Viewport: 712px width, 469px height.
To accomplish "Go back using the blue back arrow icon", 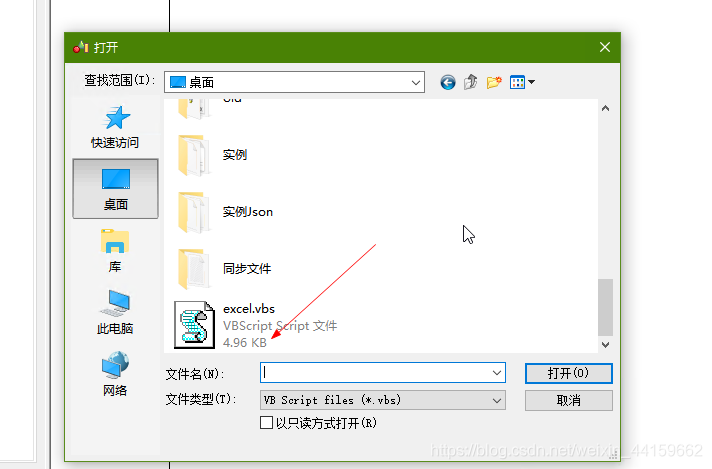I will (448, 83).
